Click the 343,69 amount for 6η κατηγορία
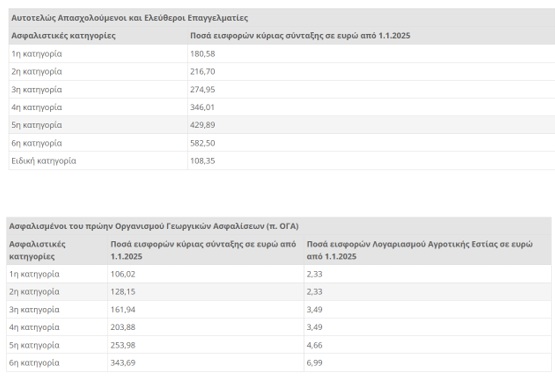Viewport: 555px width, 383px height. (x=123, y=363)
